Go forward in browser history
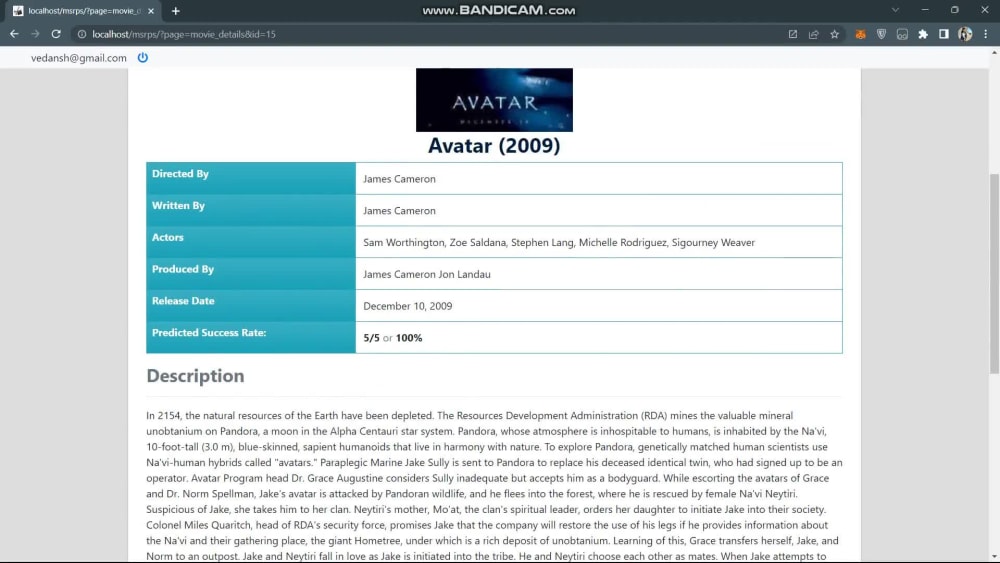The height and width of the screenshot is (563, 1000). tap(35, 34)
